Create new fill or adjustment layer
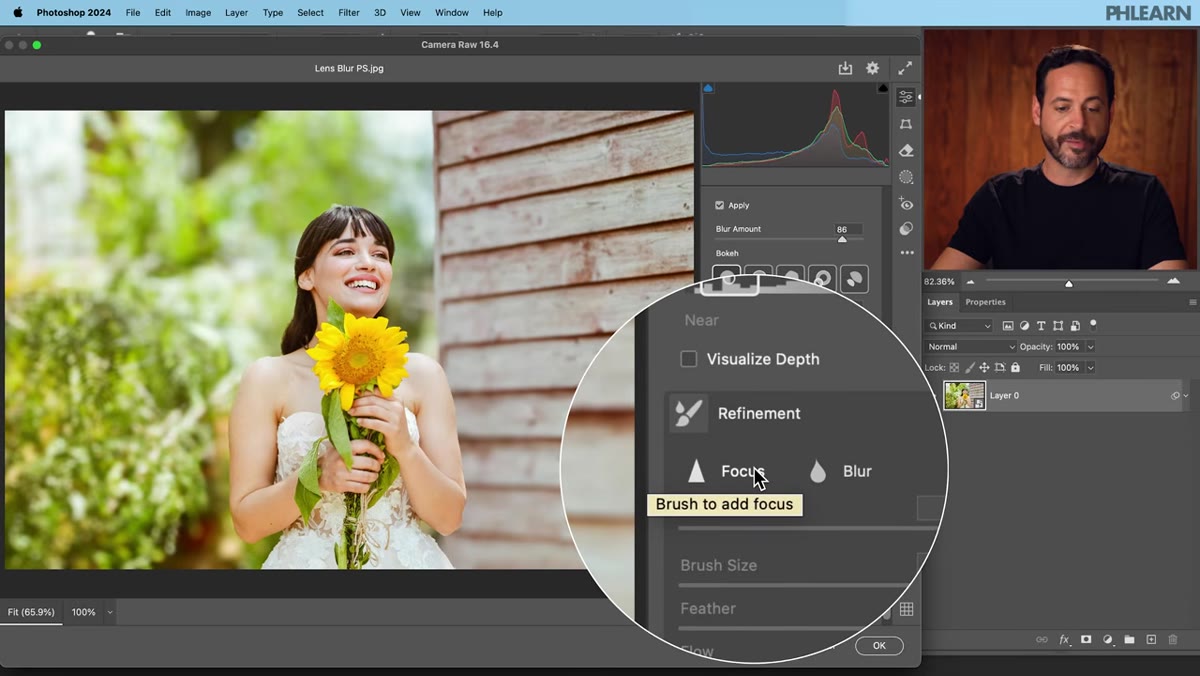 1108,639
